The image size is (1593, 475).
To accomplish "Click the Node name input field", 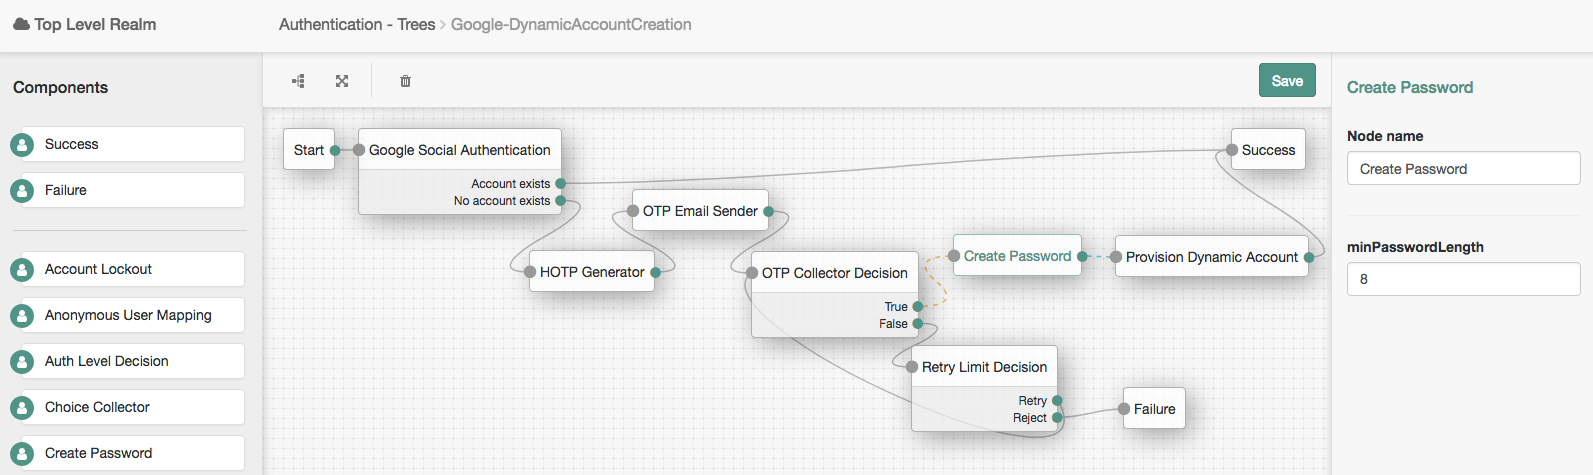I will (x=1463, y=169).
